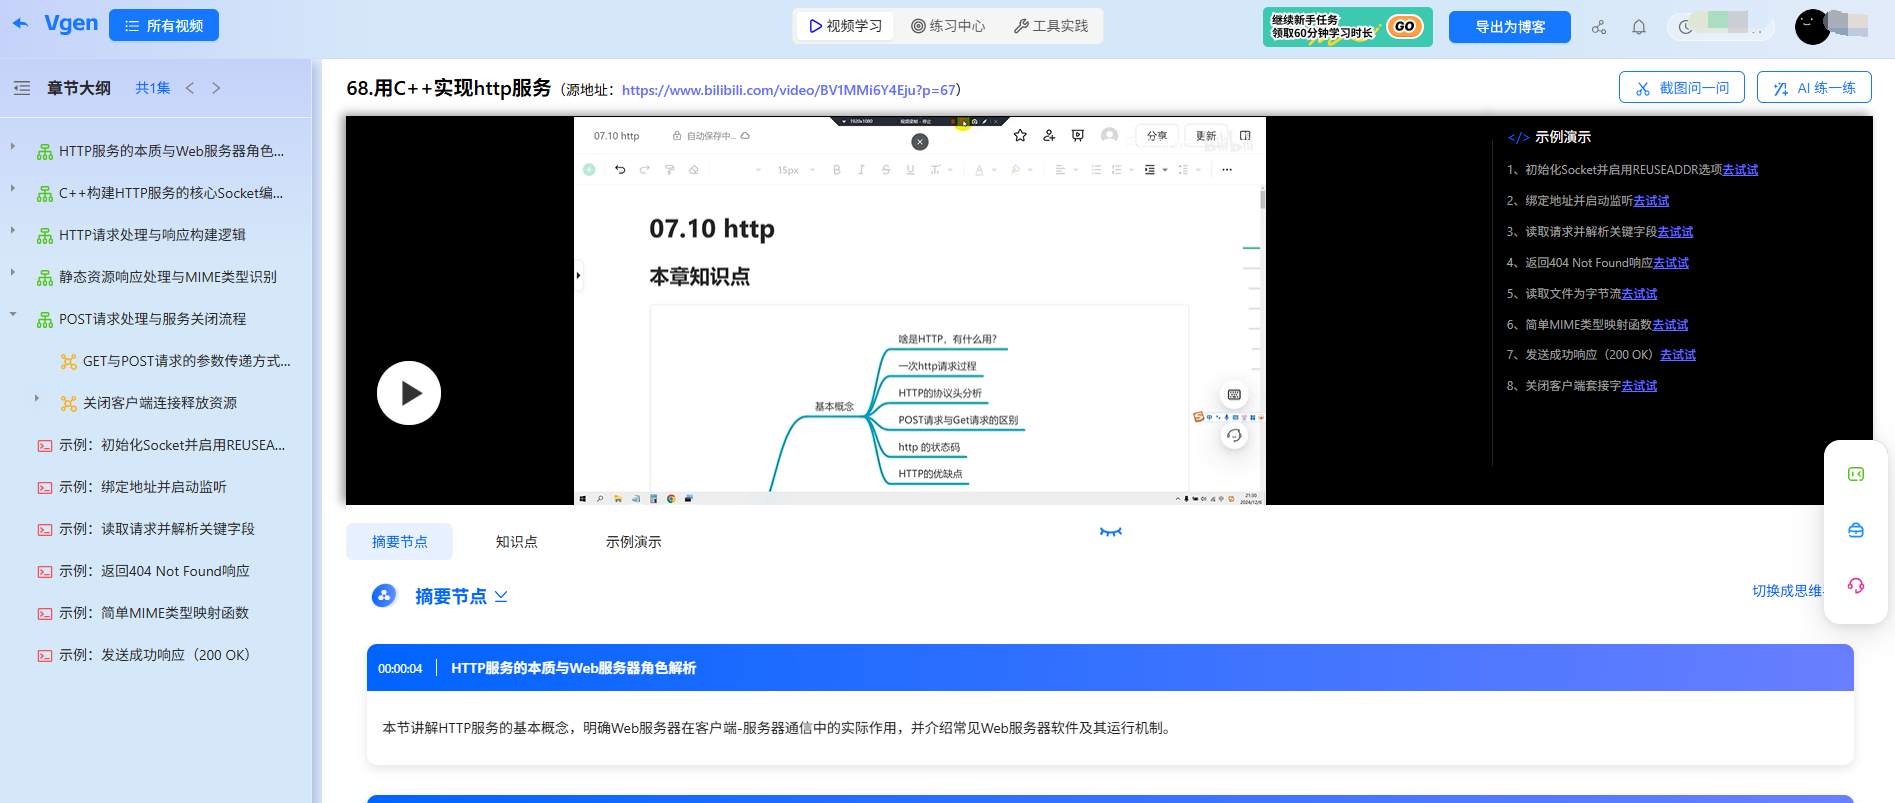Collapse the 章节大纲 sidebar icon
This screenshot has width=1895, height=803.
click(22, 88)
